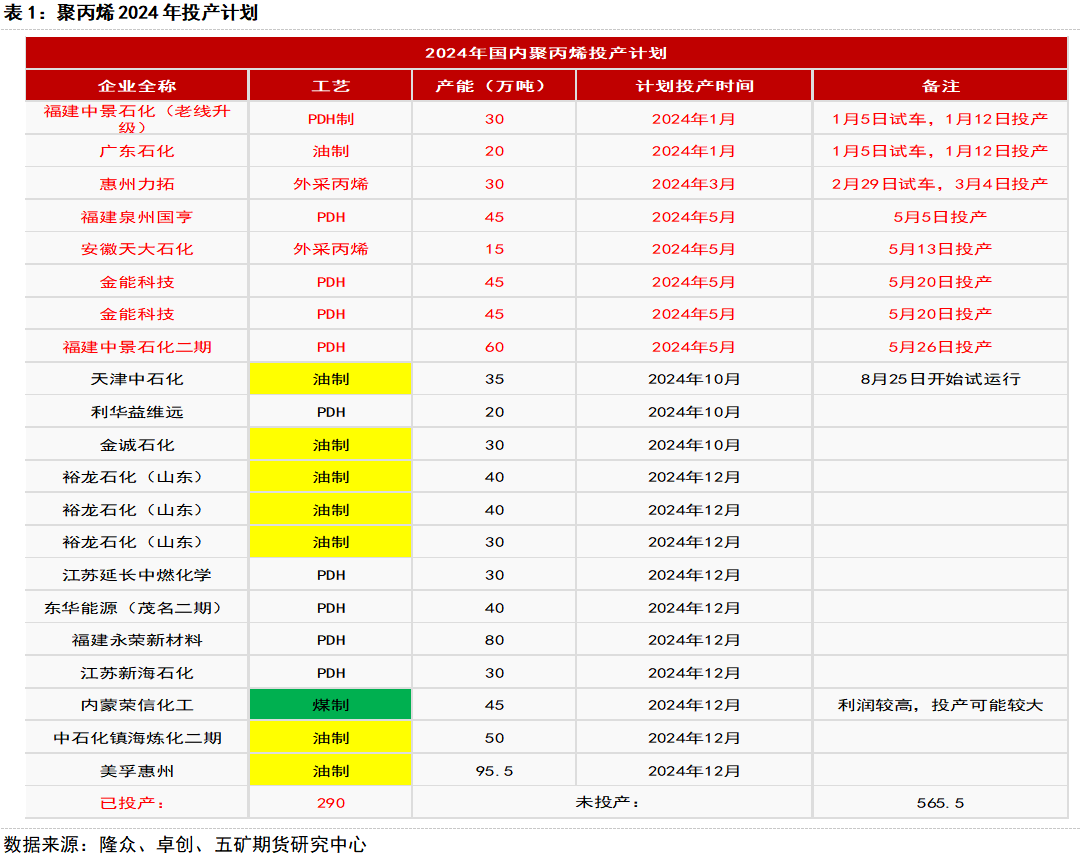
Task: Click the 江苏延长中燃化学 company cell
Action: (136, 575)
